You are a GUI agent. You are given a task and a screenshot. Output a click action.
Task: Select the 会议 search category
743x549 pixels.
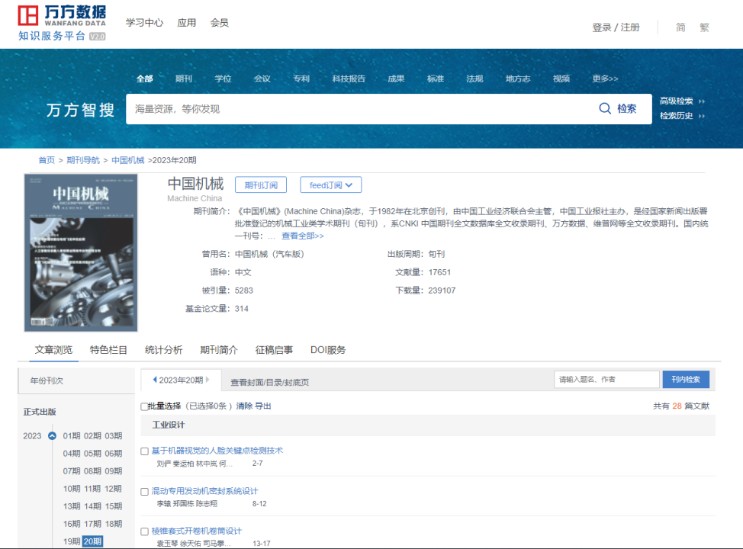[262, 79]
